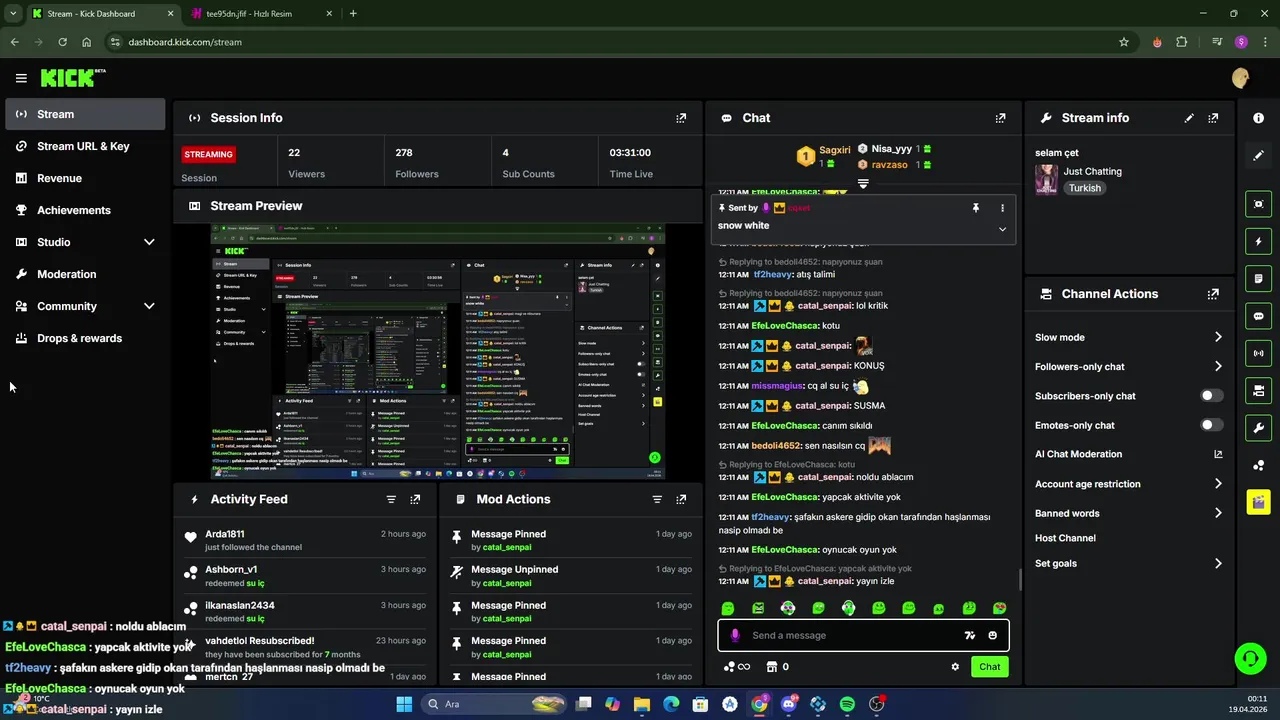The image size is (1280, 720).
Task: Toggle the mod actions note widget in sidebar
Action: tap(1258, 278)
